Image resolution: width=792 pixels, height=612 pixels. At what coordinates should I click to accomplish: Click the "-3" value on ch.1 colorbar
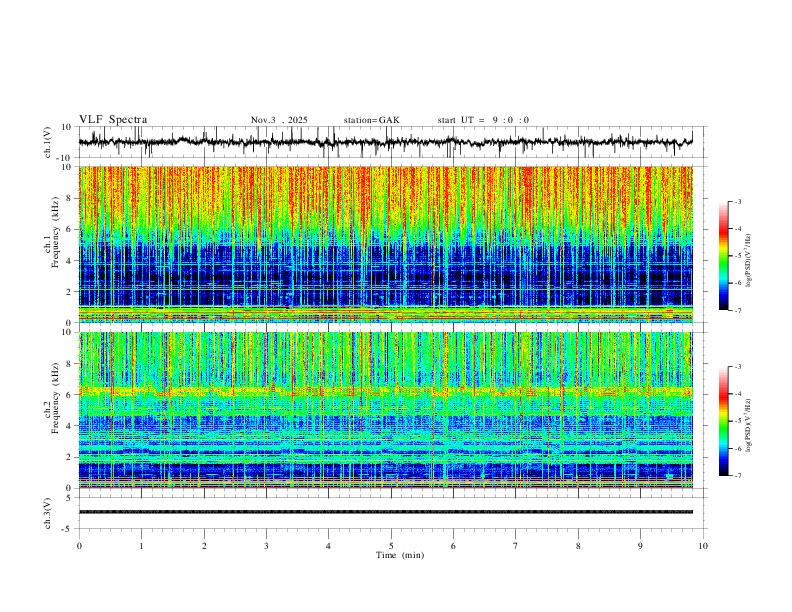[737, 201]
